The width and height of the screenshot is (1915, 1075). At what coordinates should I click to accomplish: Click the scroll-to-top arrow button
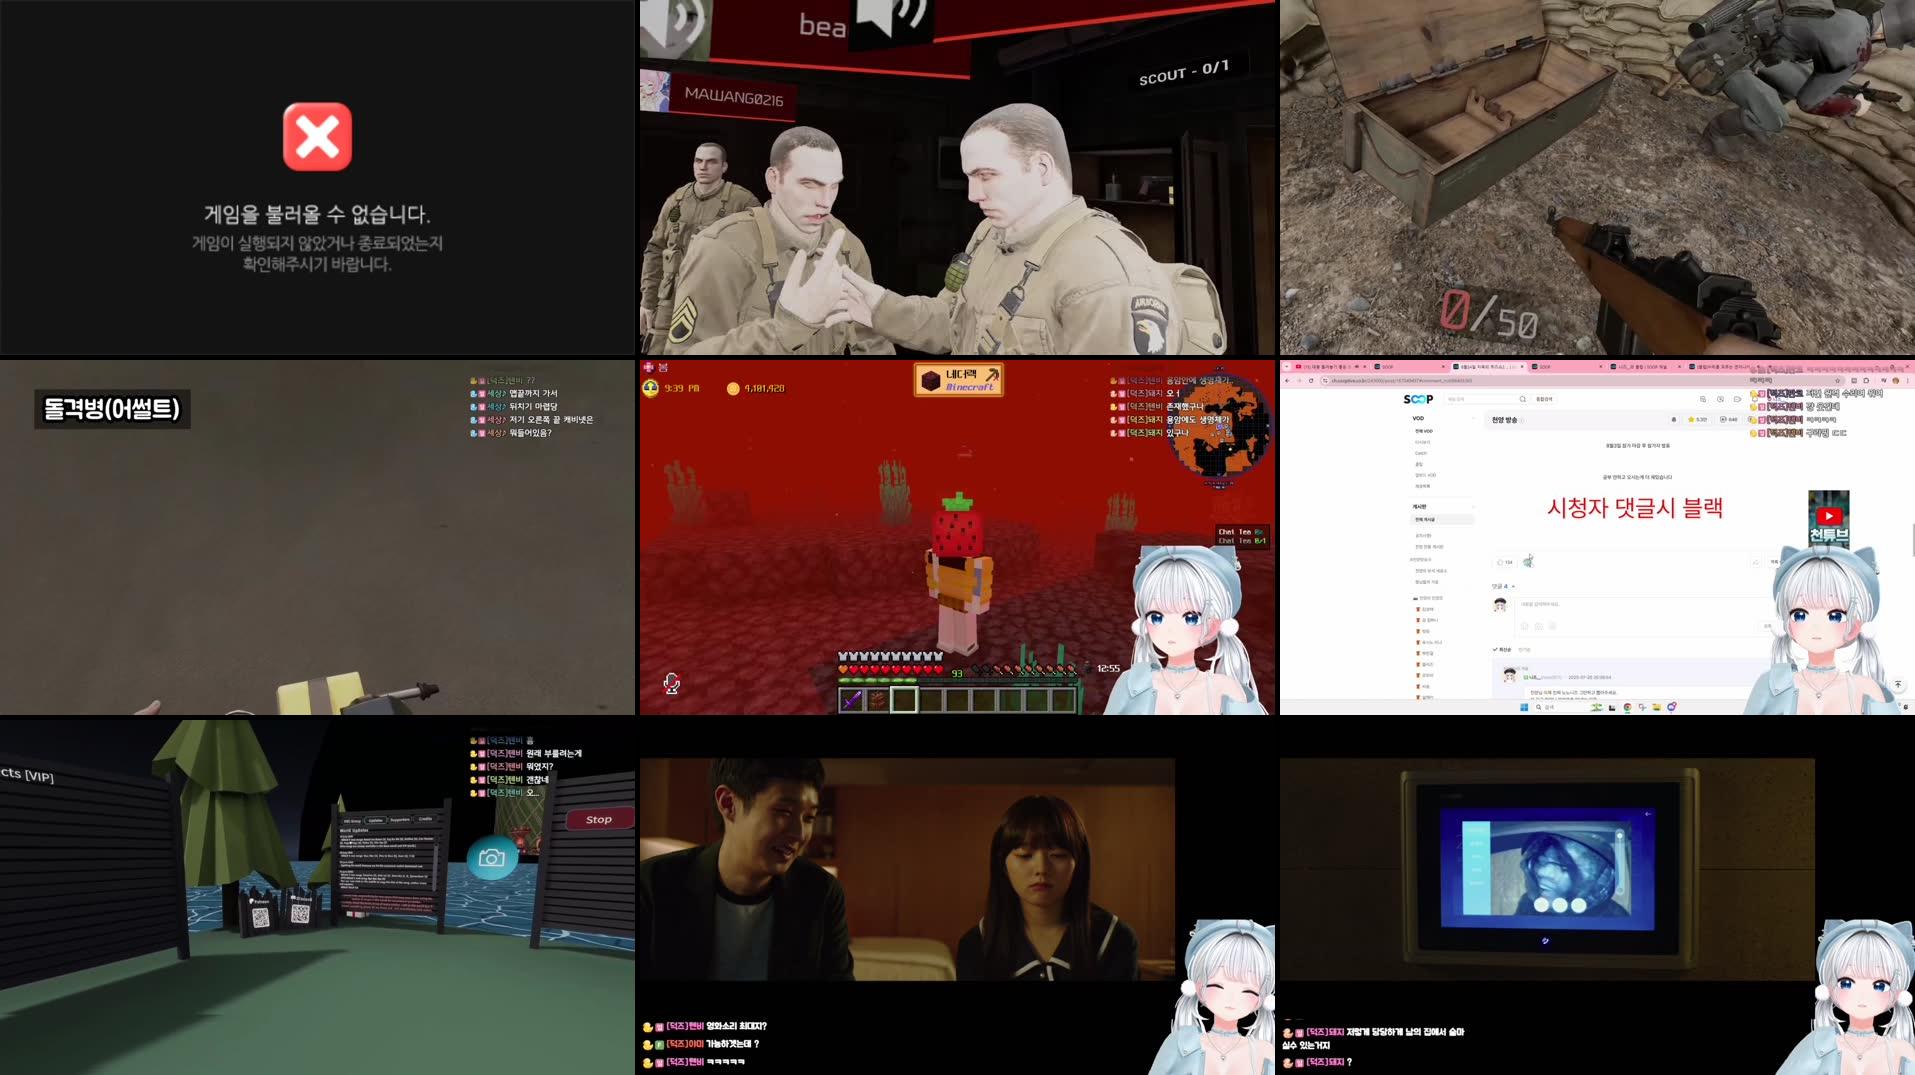(x=1897, y=684)
